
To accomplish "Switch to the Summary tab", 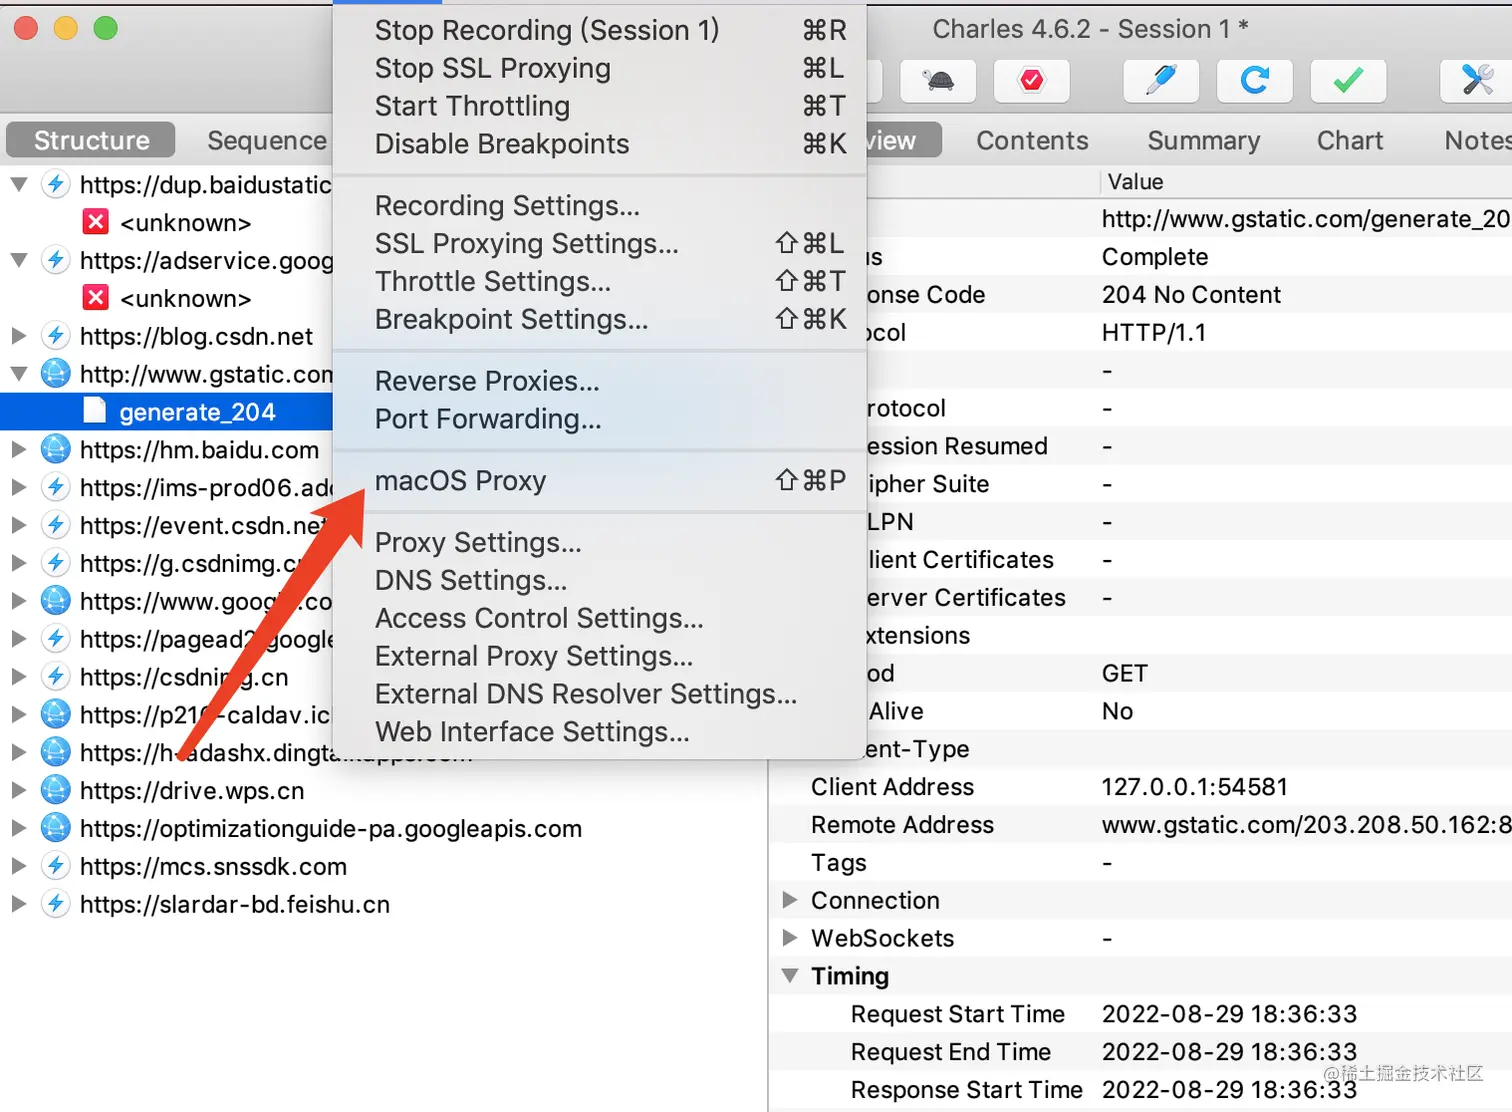I will (1203, 140).
